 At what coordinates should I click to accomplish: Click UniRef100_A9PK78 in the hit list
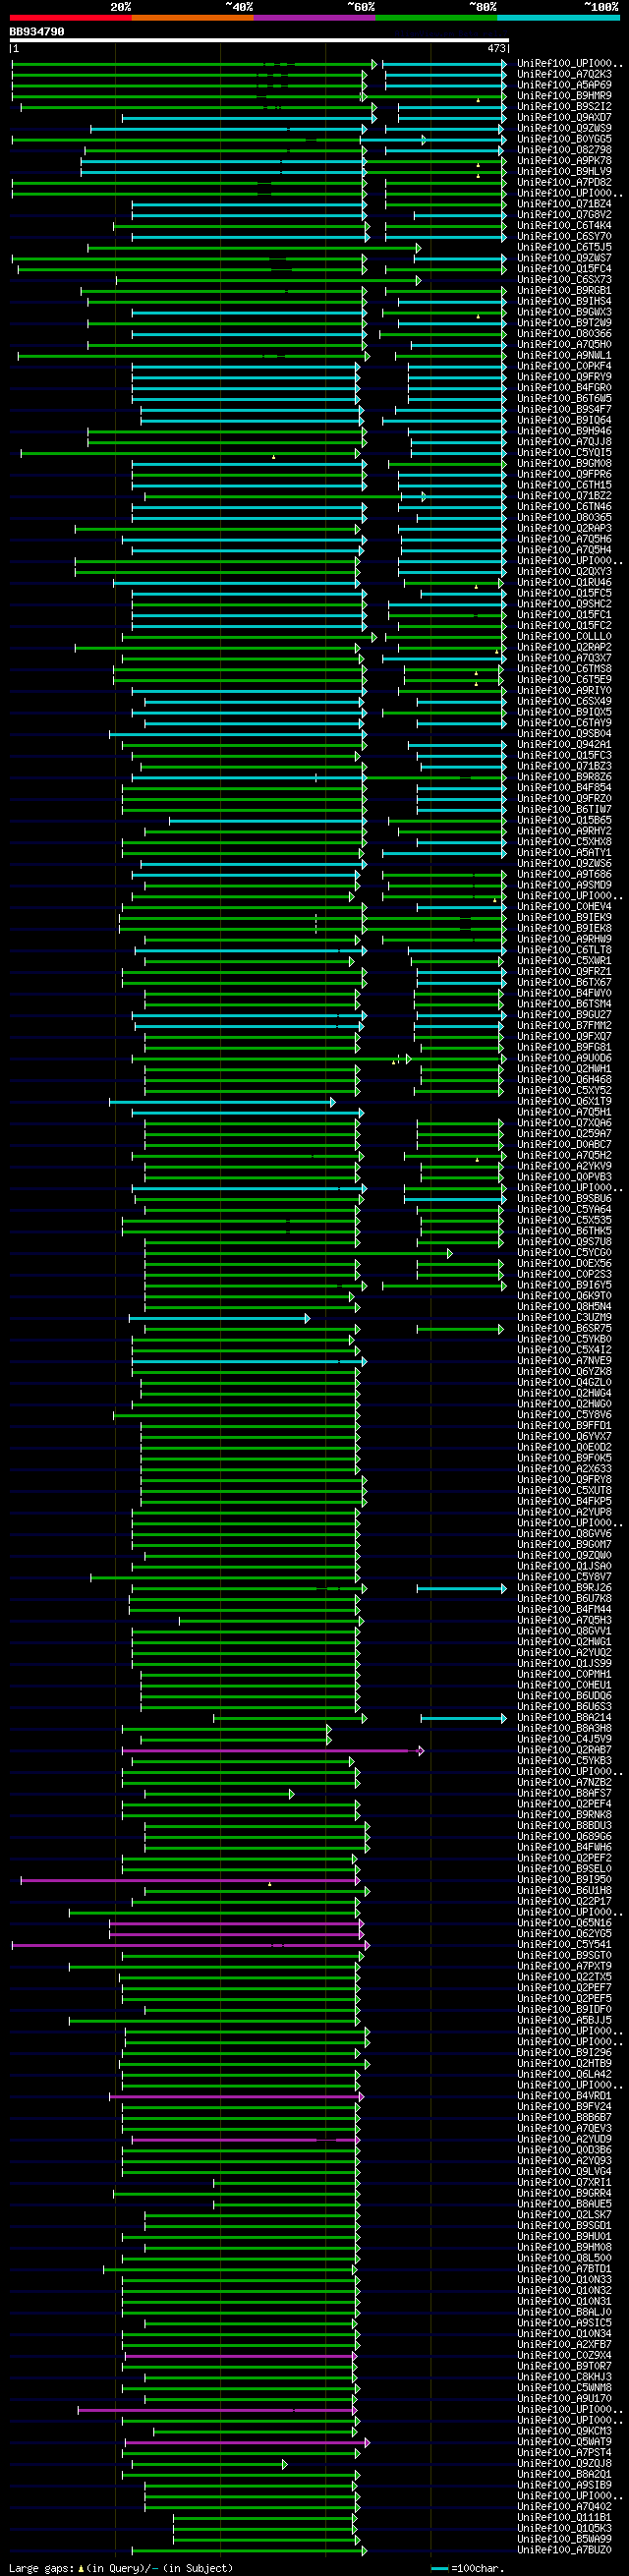pyautogui.click(x=564, y=161)
